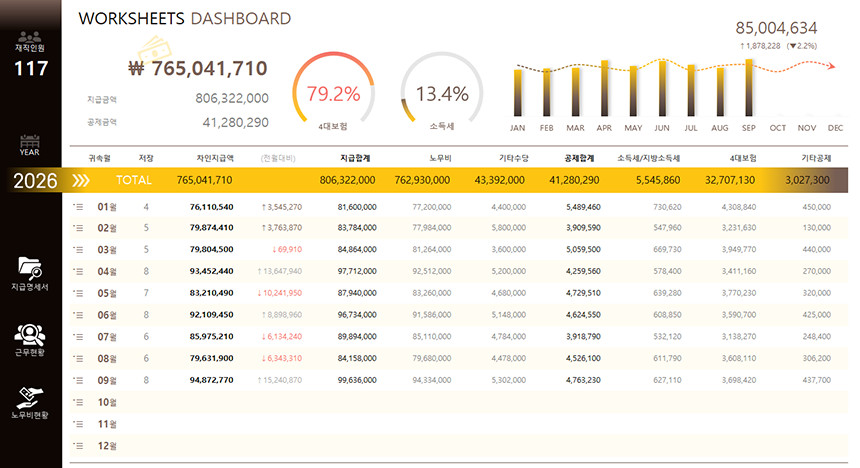Click the 재직인원 people icon
The width and height of the screenshot is (860, 468).
[x=30, y=34]
